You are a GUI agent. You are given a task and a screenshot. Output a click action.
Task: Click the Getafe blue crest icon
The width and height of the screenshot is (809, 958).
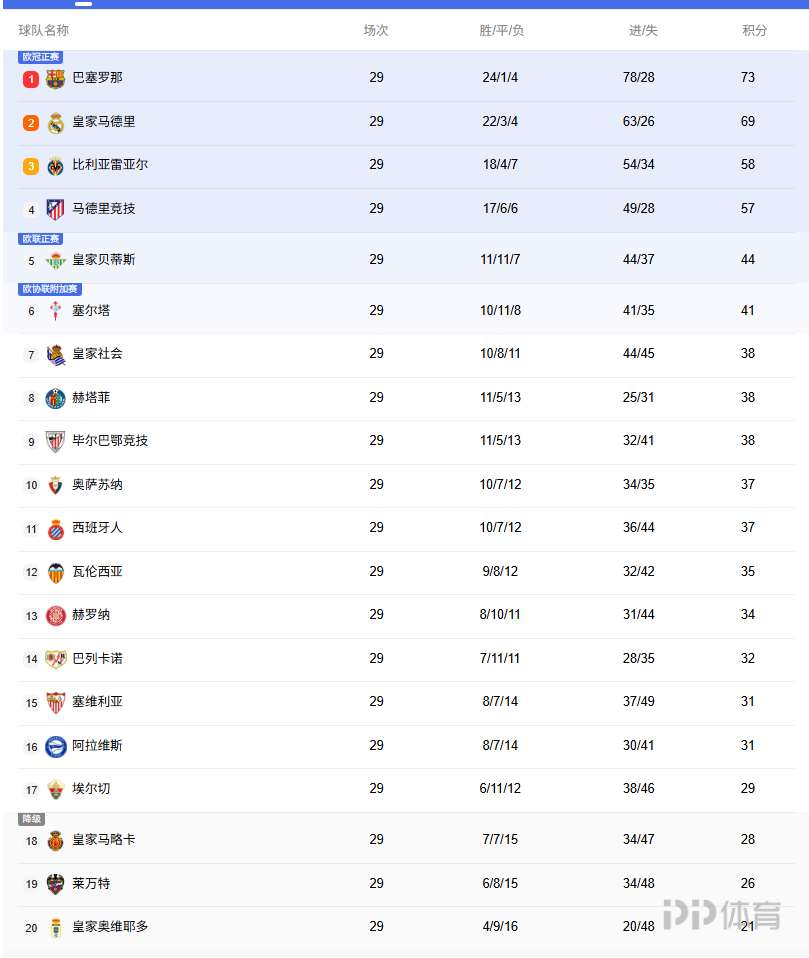(56, 398)
